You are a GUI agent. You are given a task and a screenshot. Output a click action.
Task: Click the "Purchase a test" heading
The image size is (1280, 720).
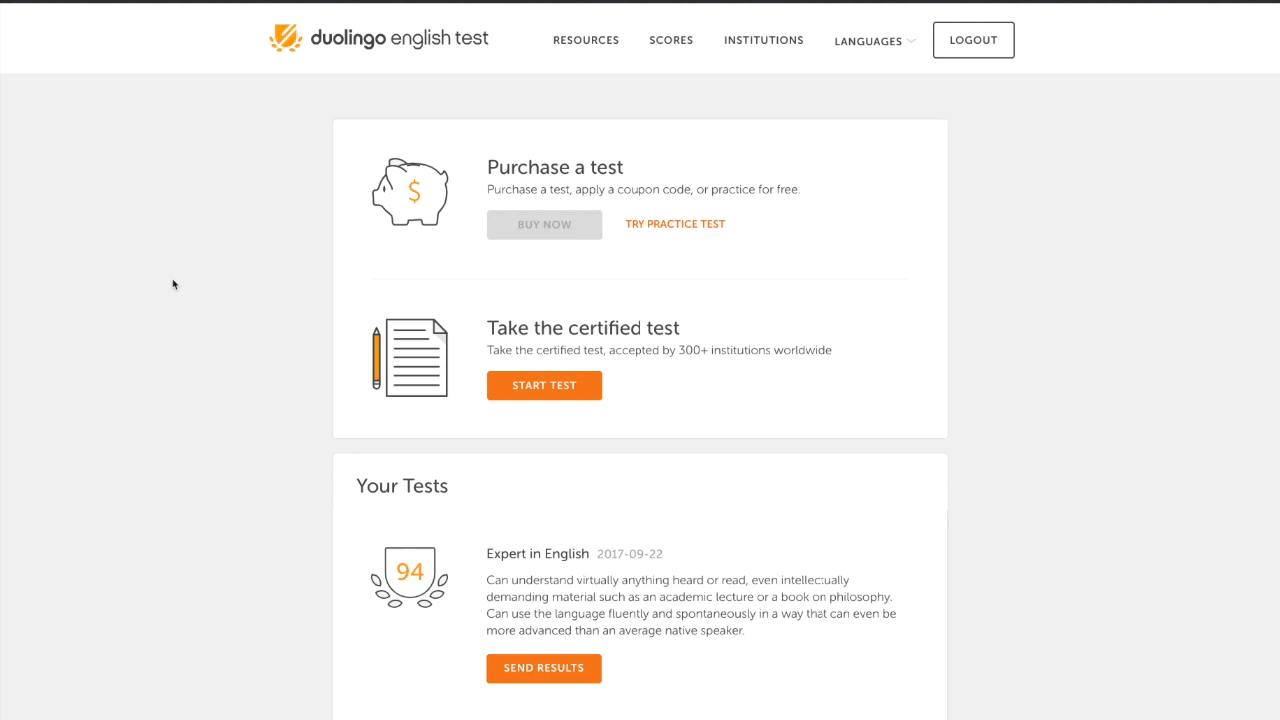pos(555,167)
